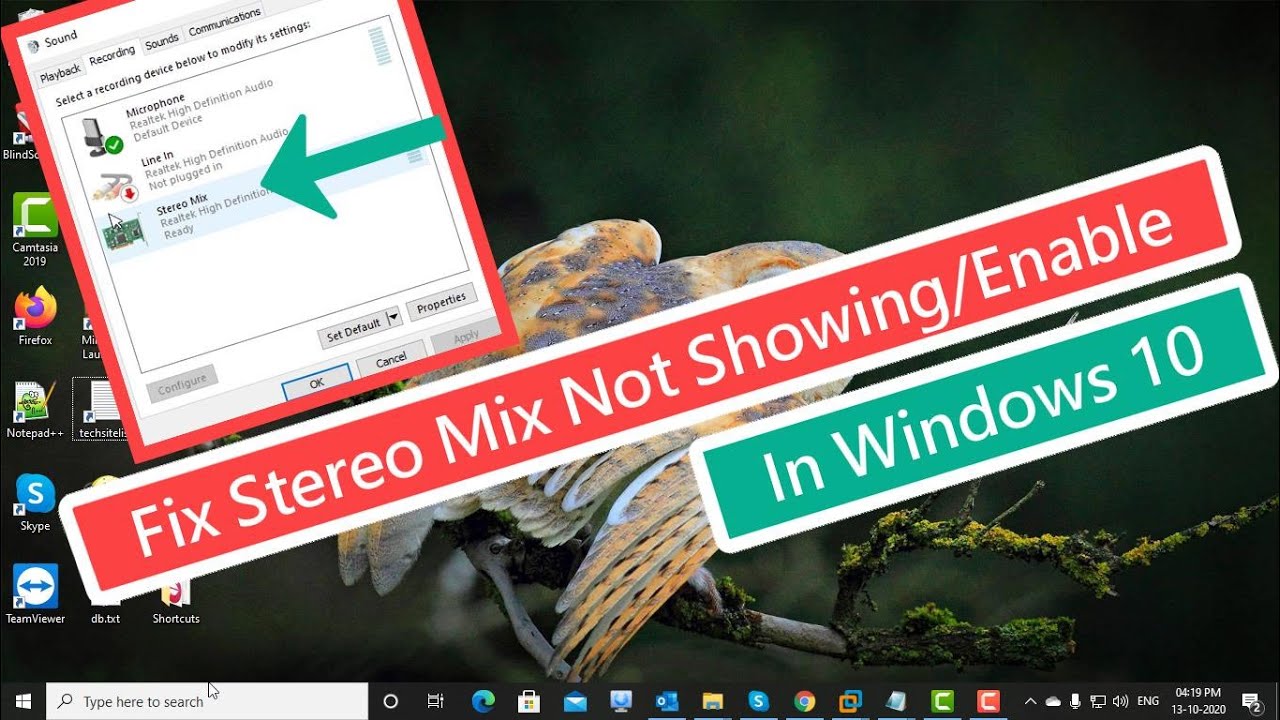Open the volume speaker tray icon
The height and width of the screenshot is (720, 1280).
(x=1120, y=701)
